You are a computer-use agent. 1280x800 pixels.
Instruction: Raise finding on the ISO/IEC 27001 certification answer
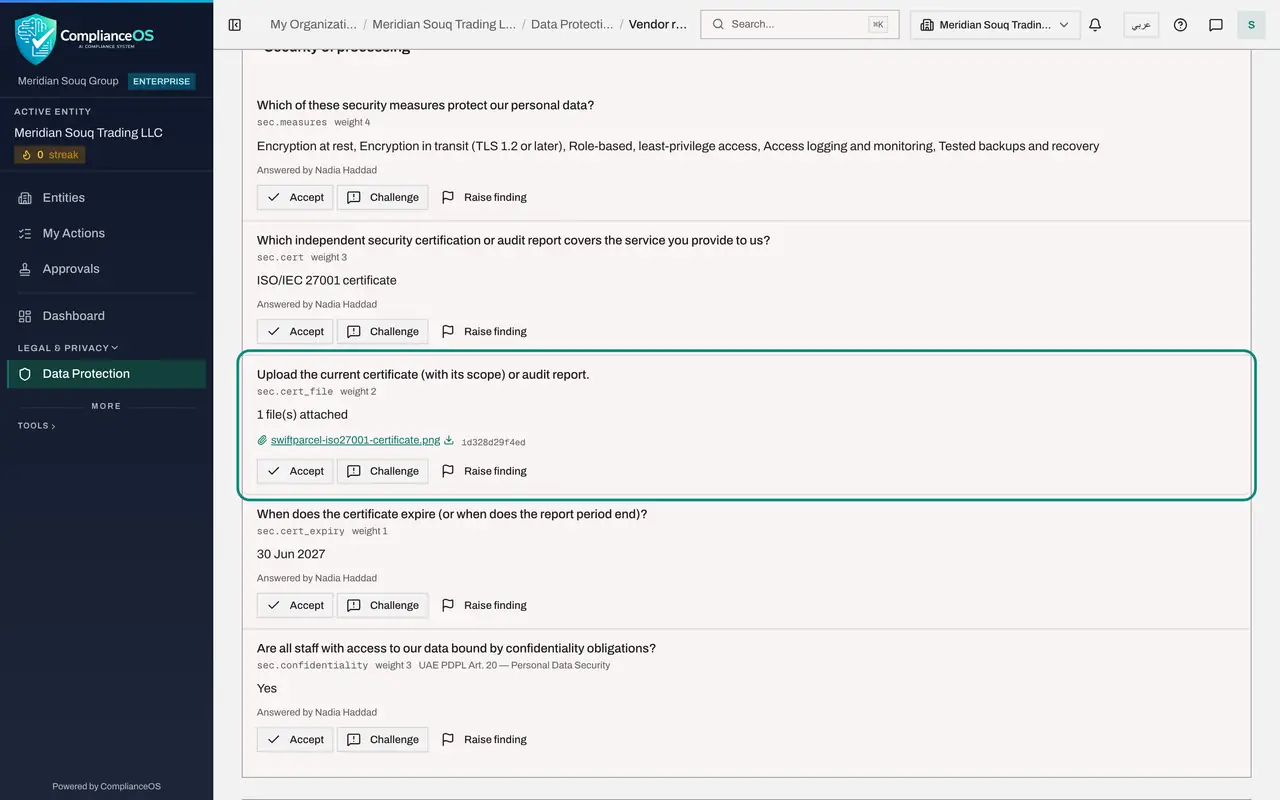(484, 331)
